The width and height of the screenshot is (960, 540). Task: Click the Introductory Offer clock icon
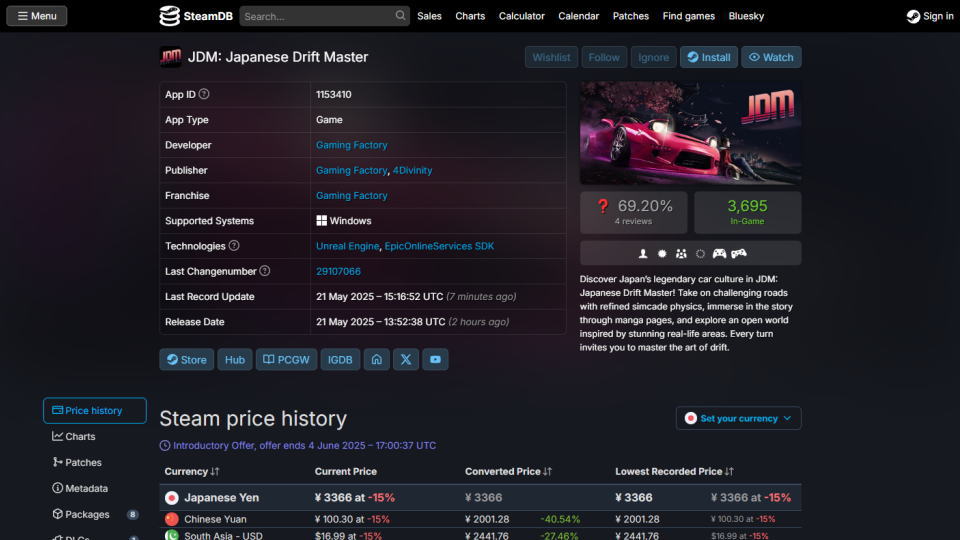[165, 446]
